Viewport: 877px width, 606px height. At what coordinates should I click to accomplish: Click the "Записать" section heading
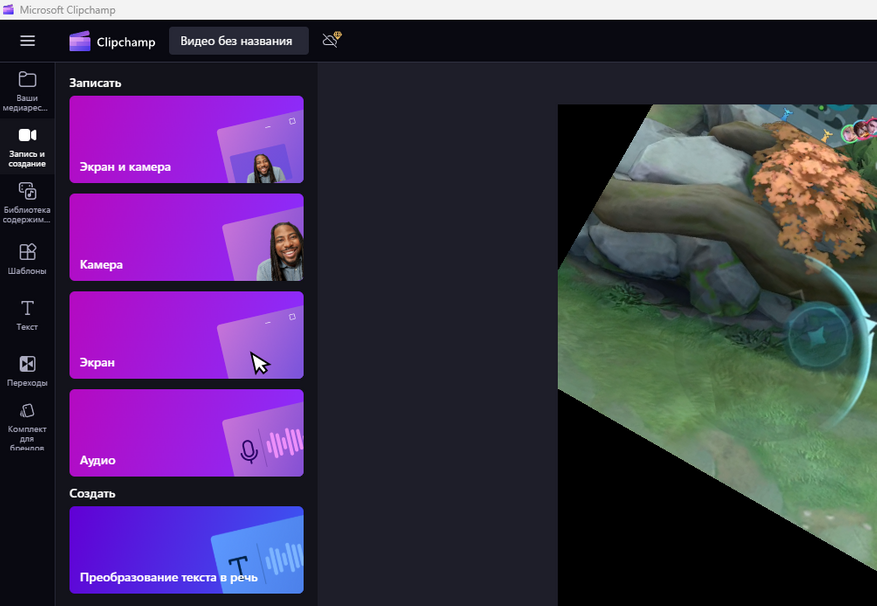(x=95, y=83)
